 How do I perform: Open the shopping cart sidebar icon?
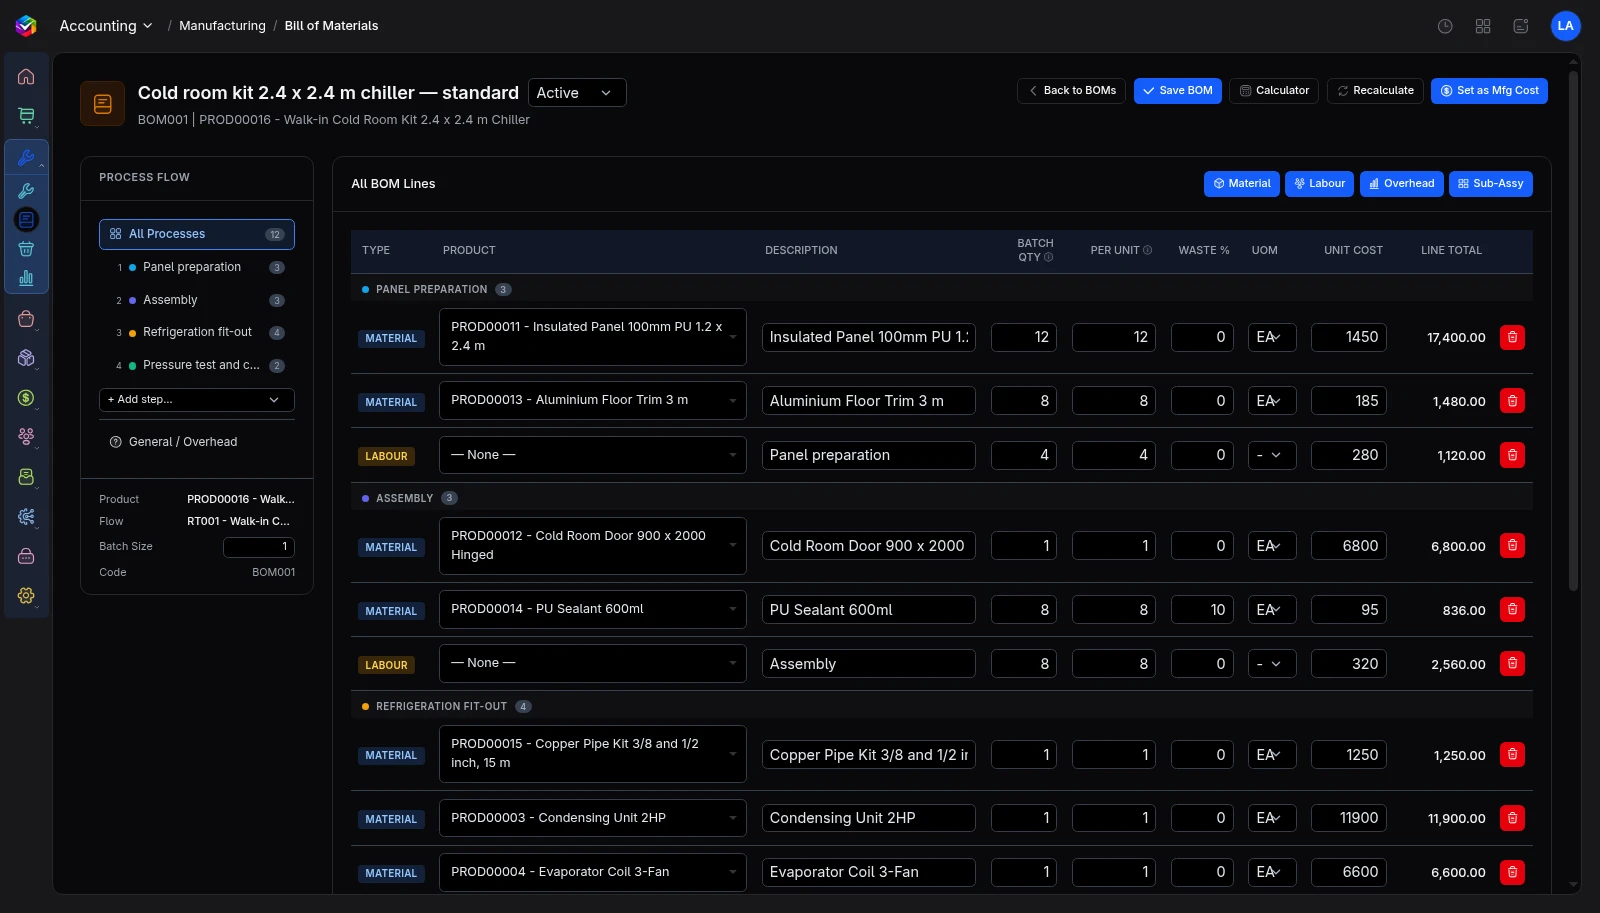pyautogui.click(x=26, y=116)
